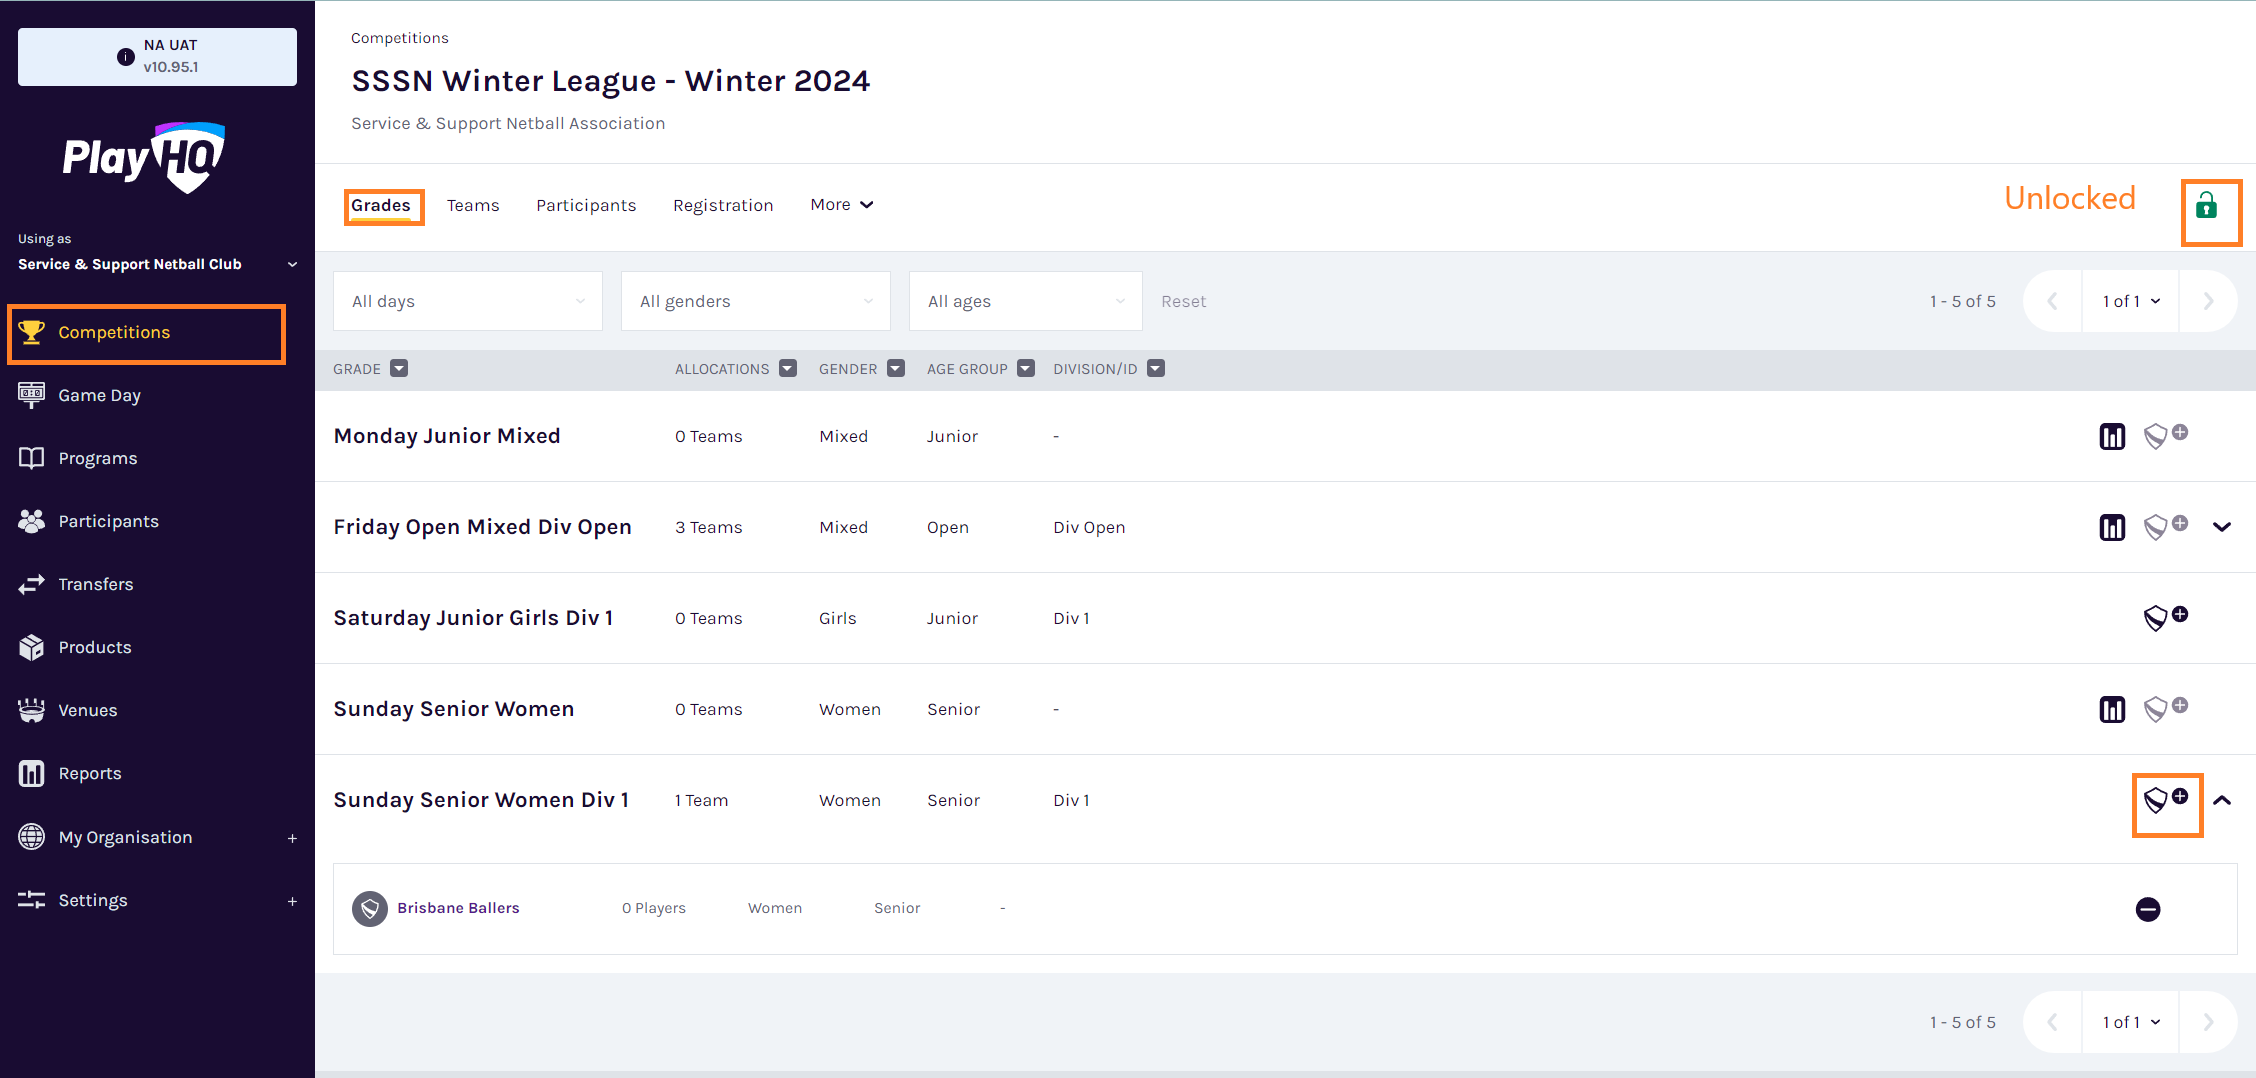The image size is (2256, 1078).
Task: Click the 3 Teams allocation value
Action: pyautogui.click(x=708, y=527)
